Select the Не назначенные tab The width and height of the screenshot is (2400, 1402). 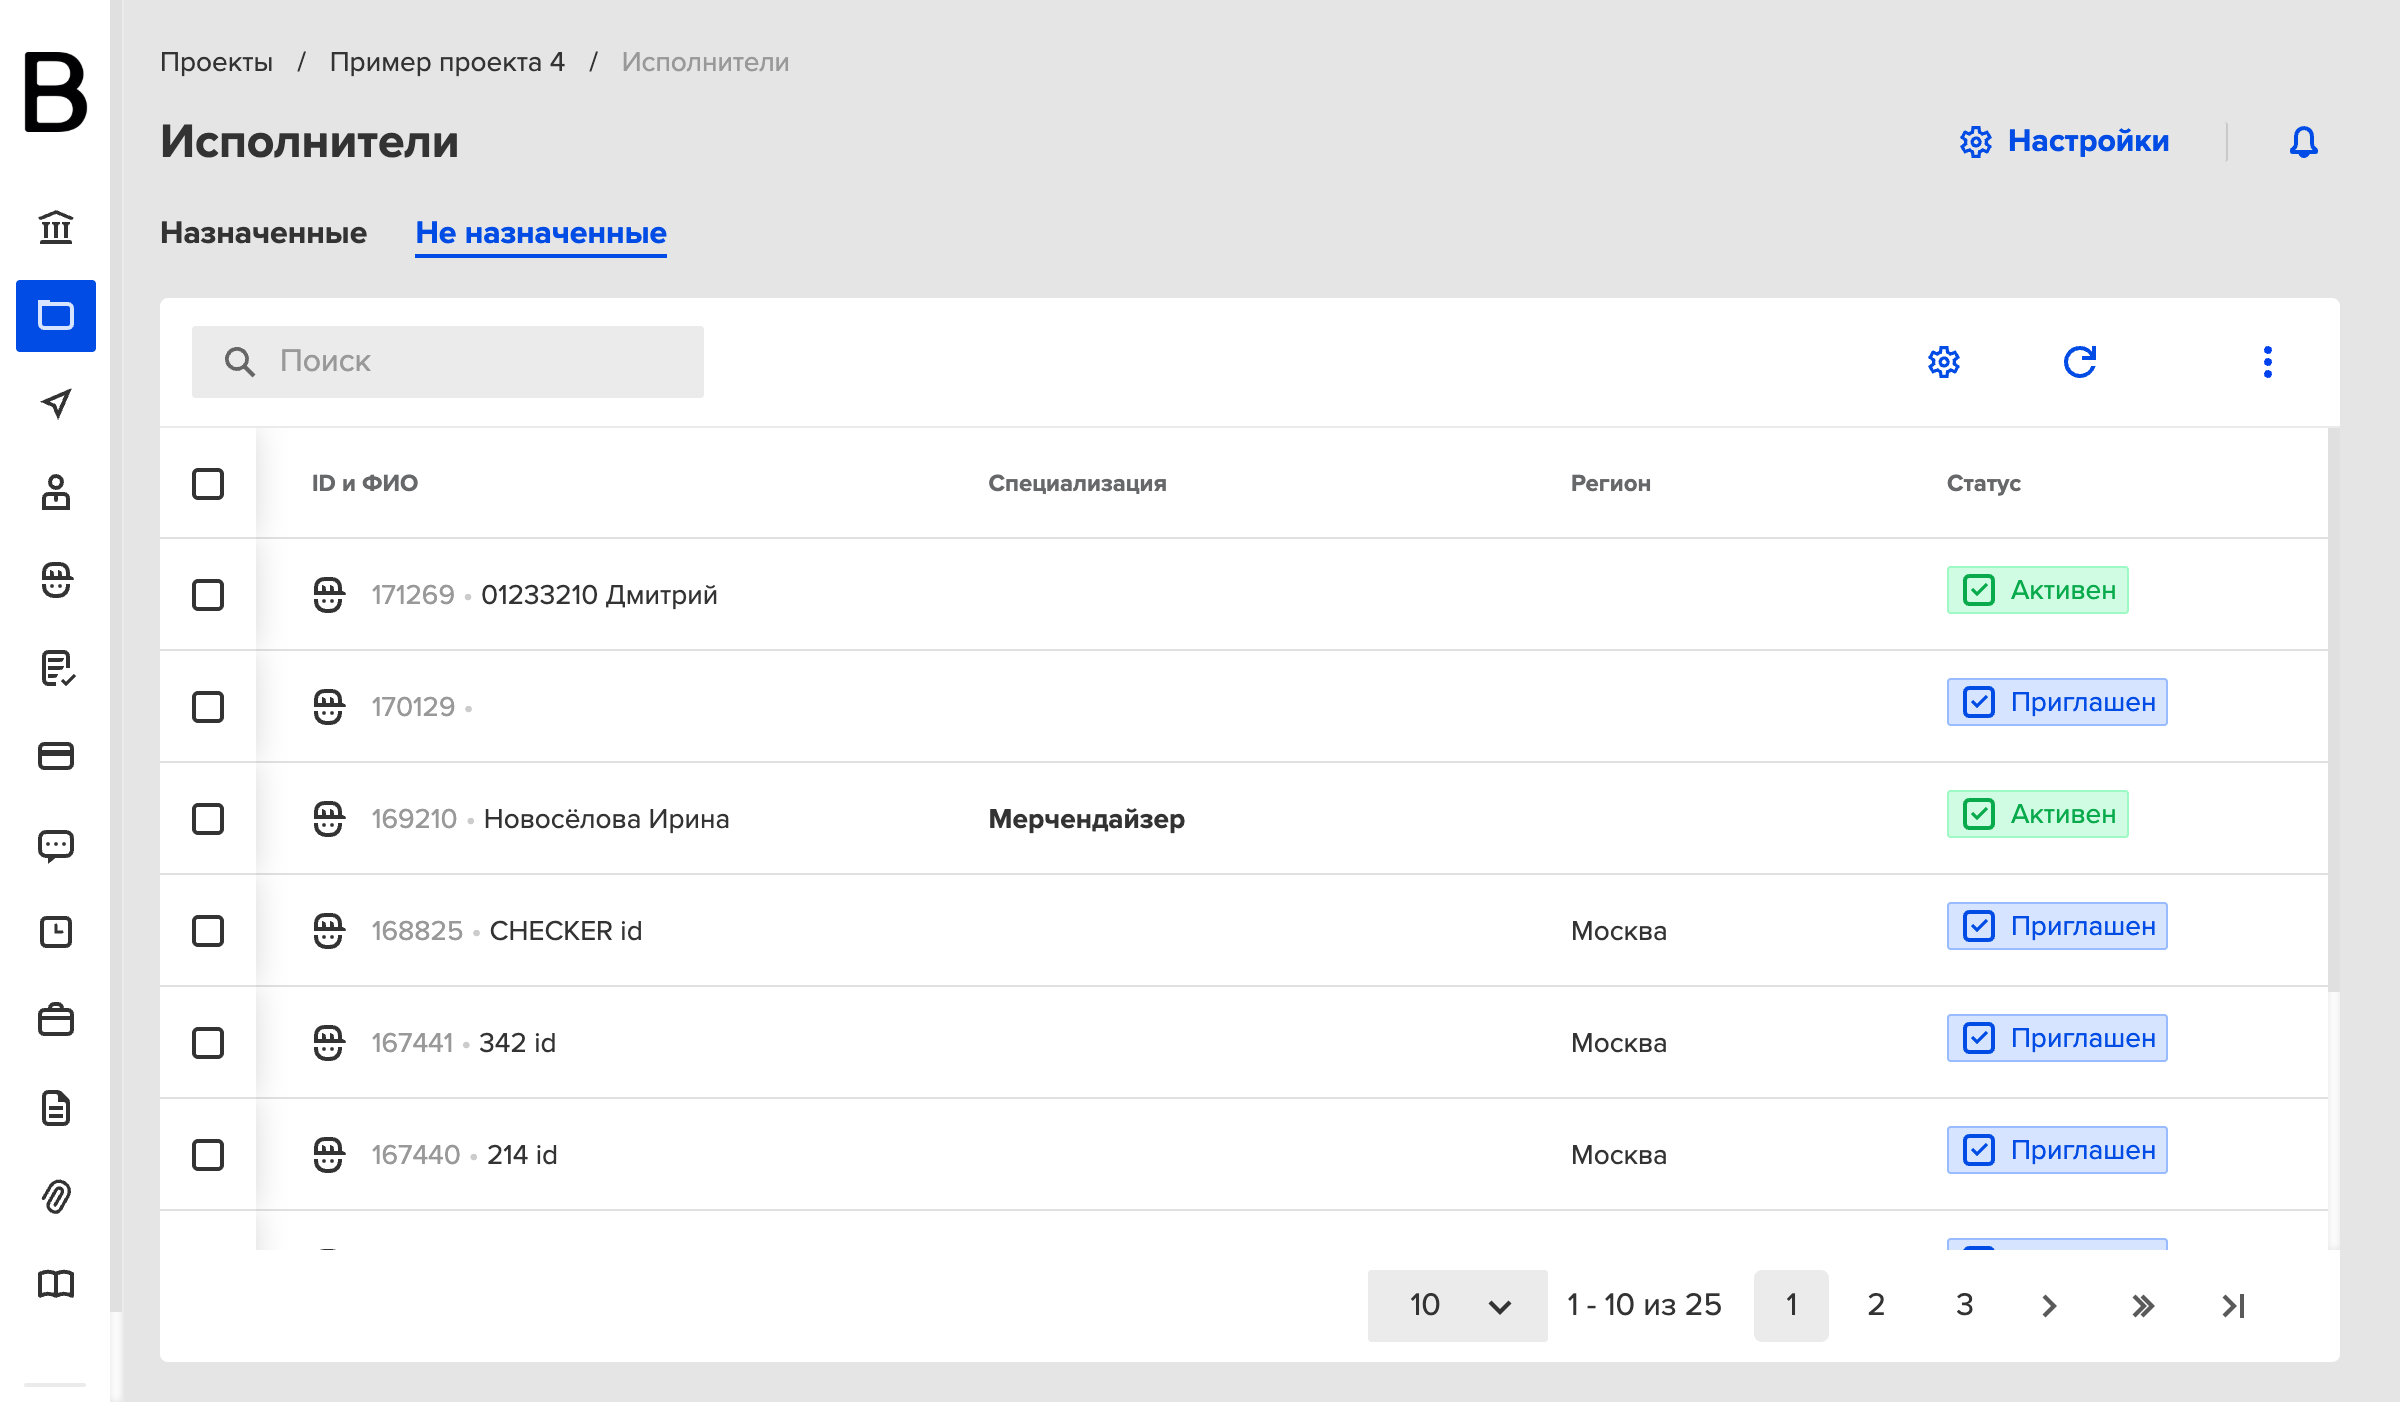coord(541,232)
